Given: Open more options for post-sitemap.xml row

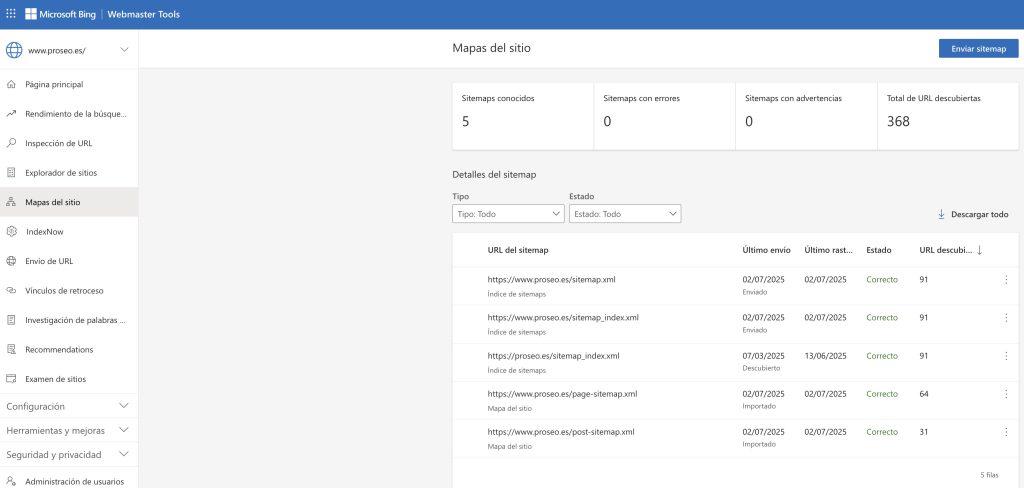Looking at the screenshot, I should point(1006,432).
